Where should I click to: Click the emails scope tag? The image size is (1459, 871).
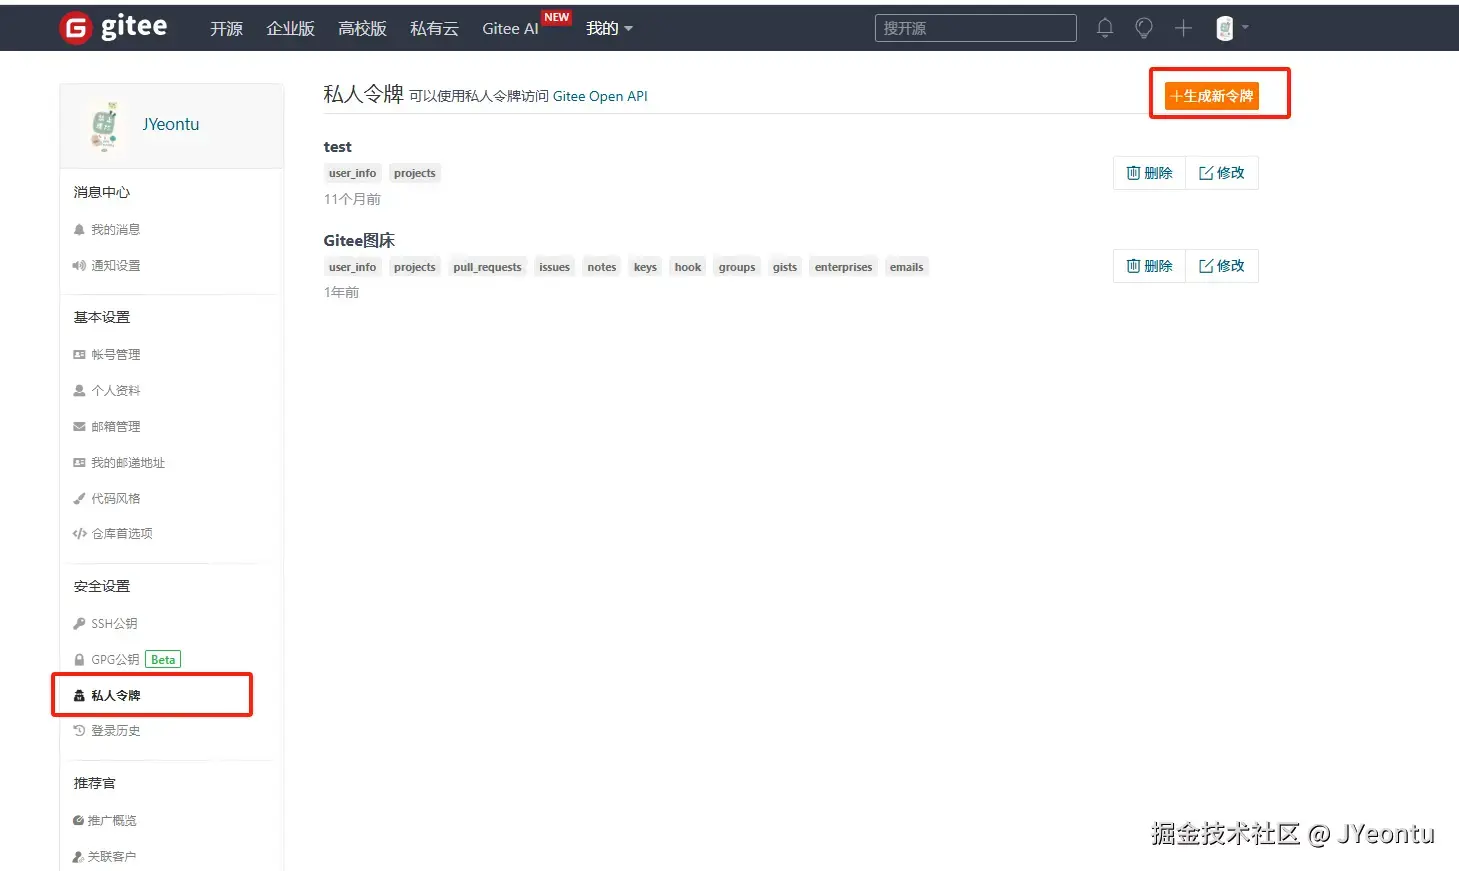(907, 267)
